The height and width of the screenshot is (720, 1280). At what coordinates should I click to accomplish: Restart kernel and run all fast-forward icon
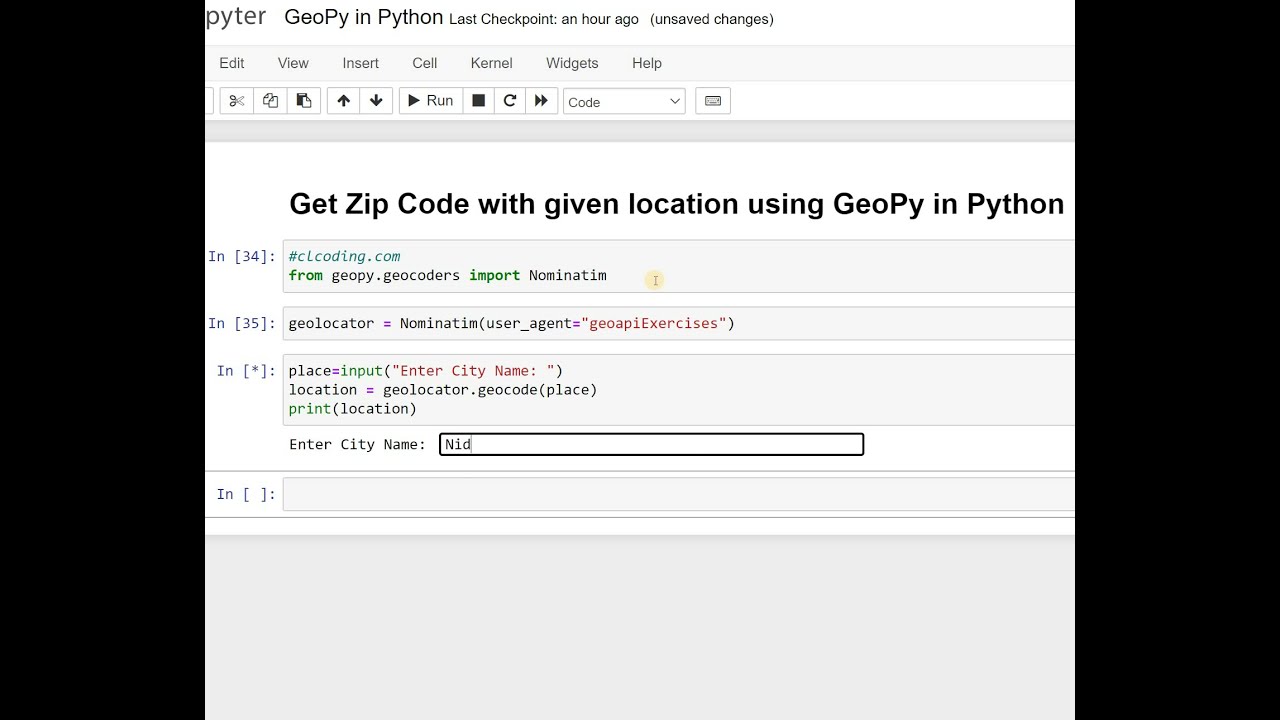pos(541,101)
